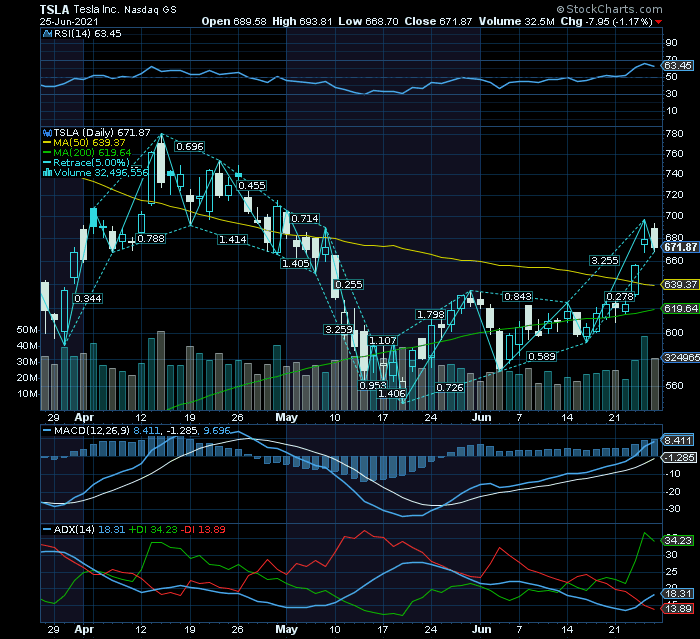Click the 671.87 last price tag on axis
Image resolution: width=700 pixels, height=639 pixels.
(680, 247)
